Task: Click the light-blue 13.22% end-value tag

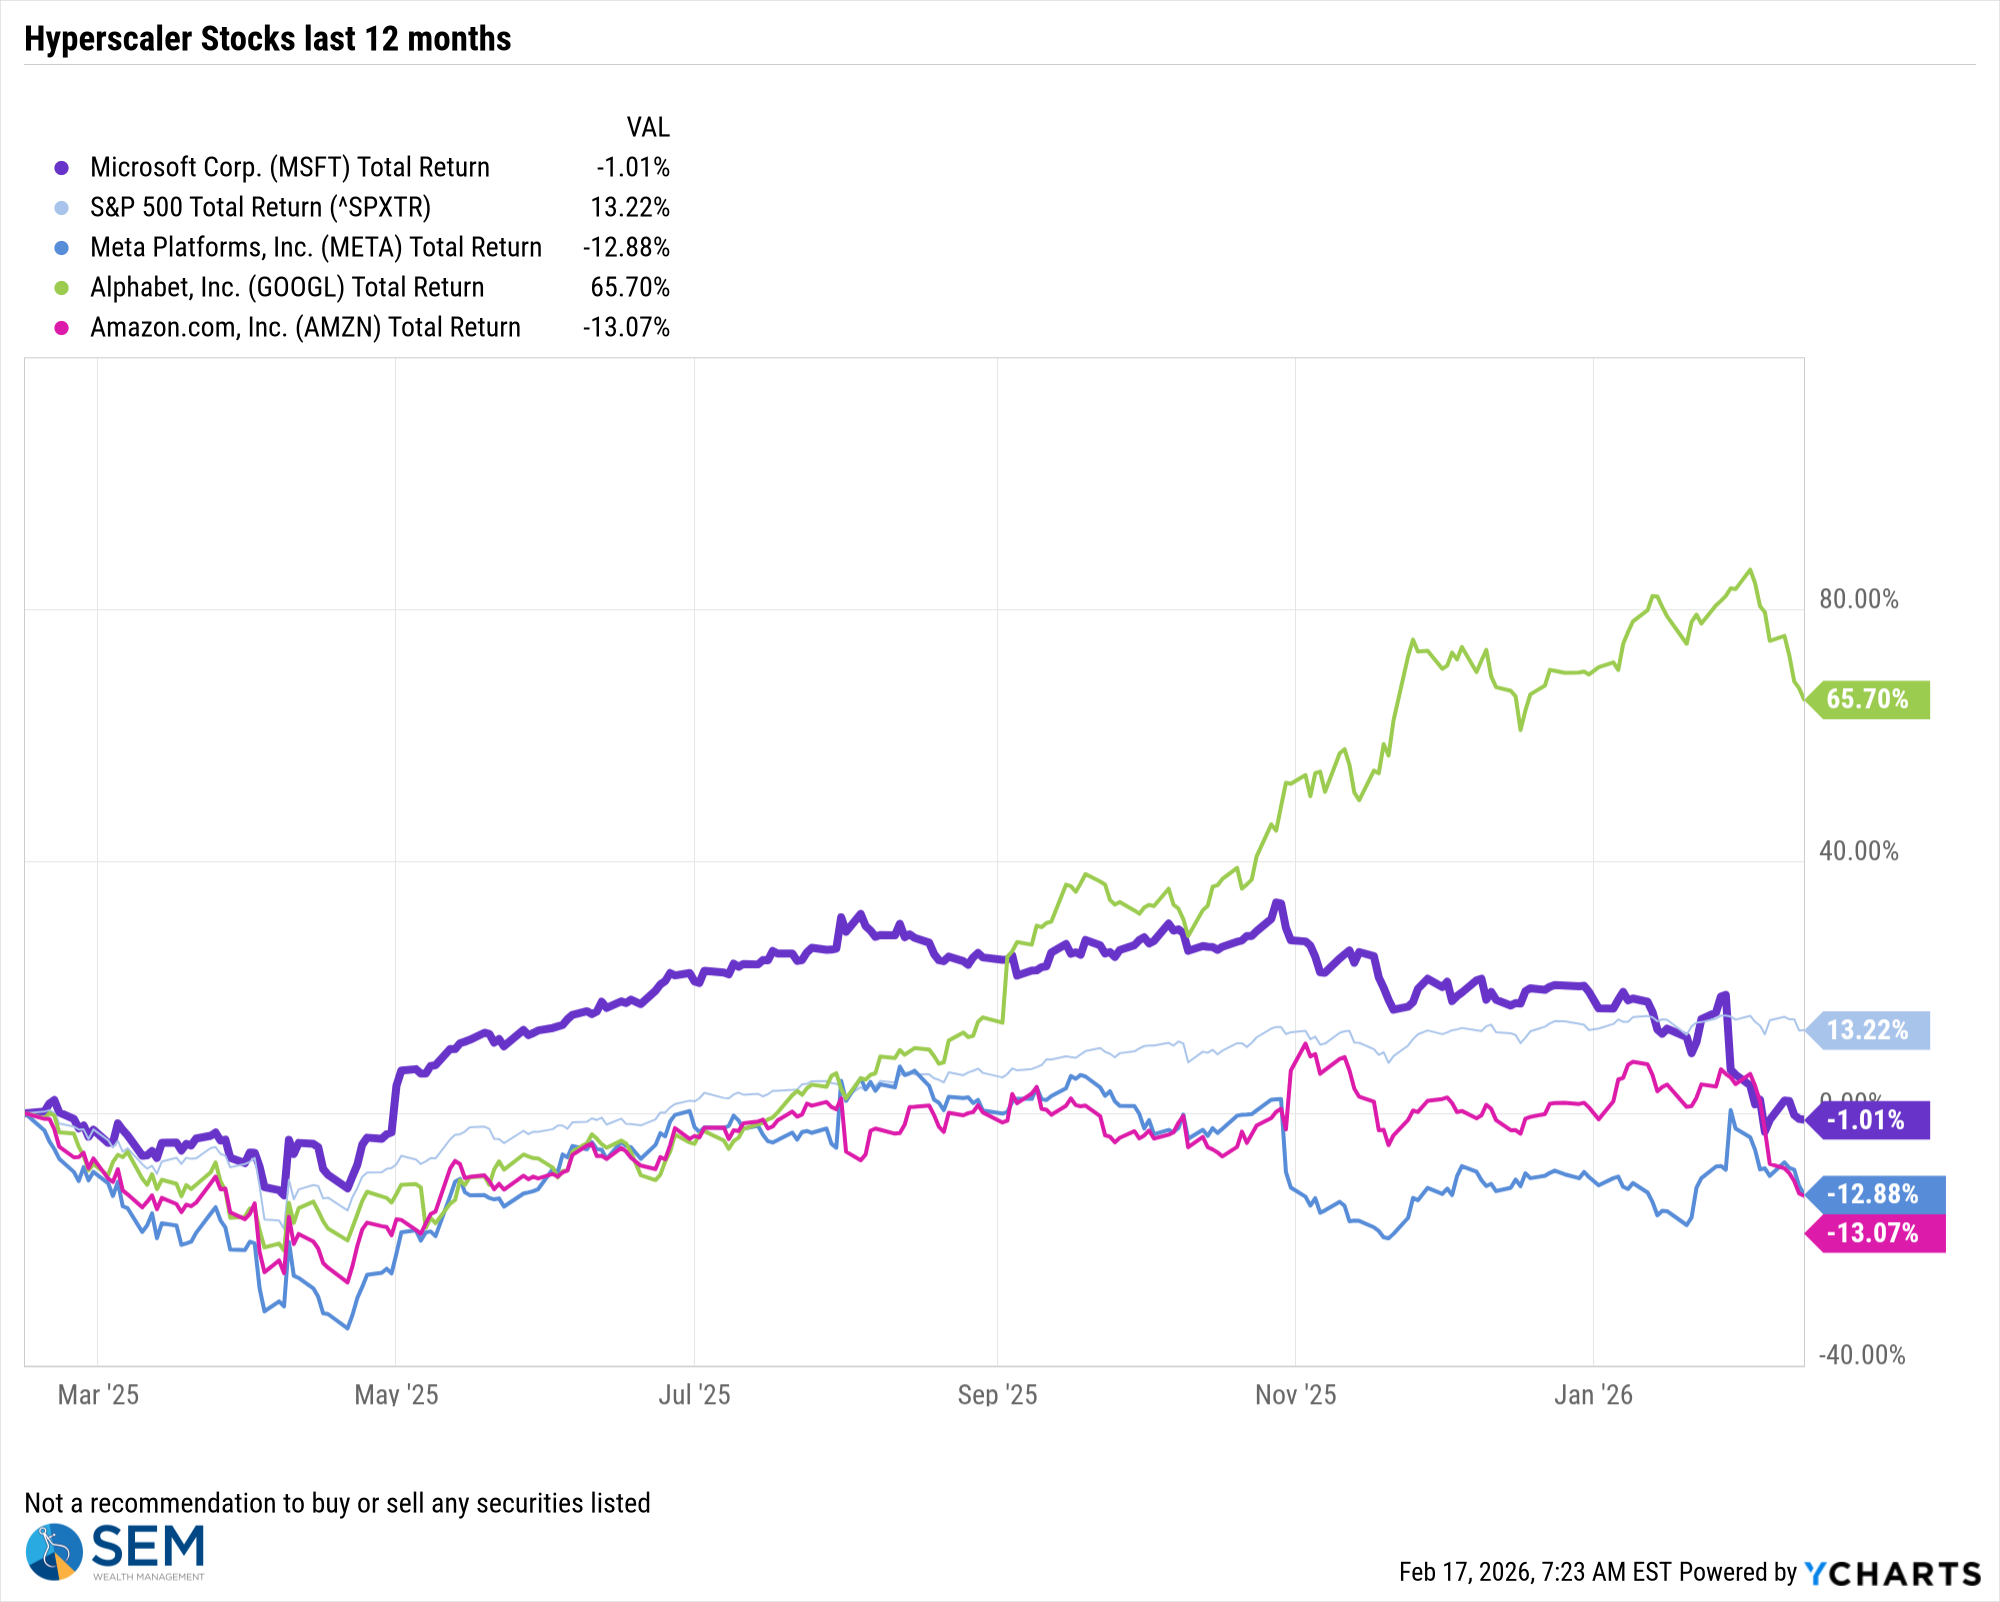Action: point(1868,1030)
